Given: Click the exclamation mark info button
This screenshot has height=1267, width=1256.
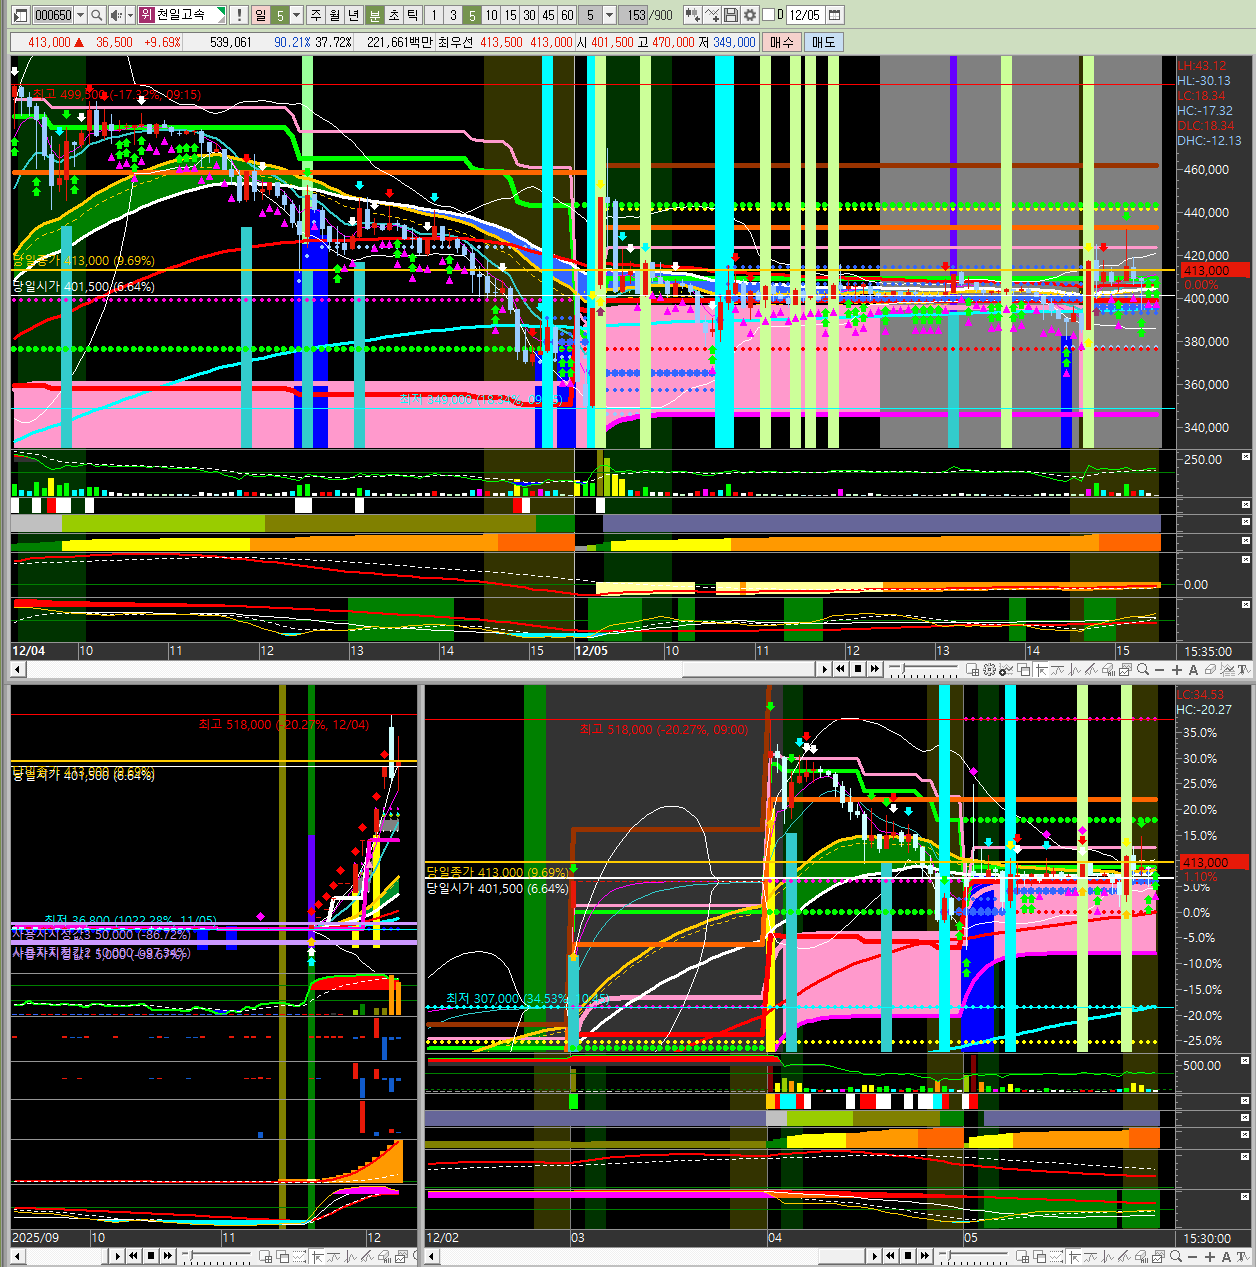Looking at the screenshot, I should [x=239, y=15].
